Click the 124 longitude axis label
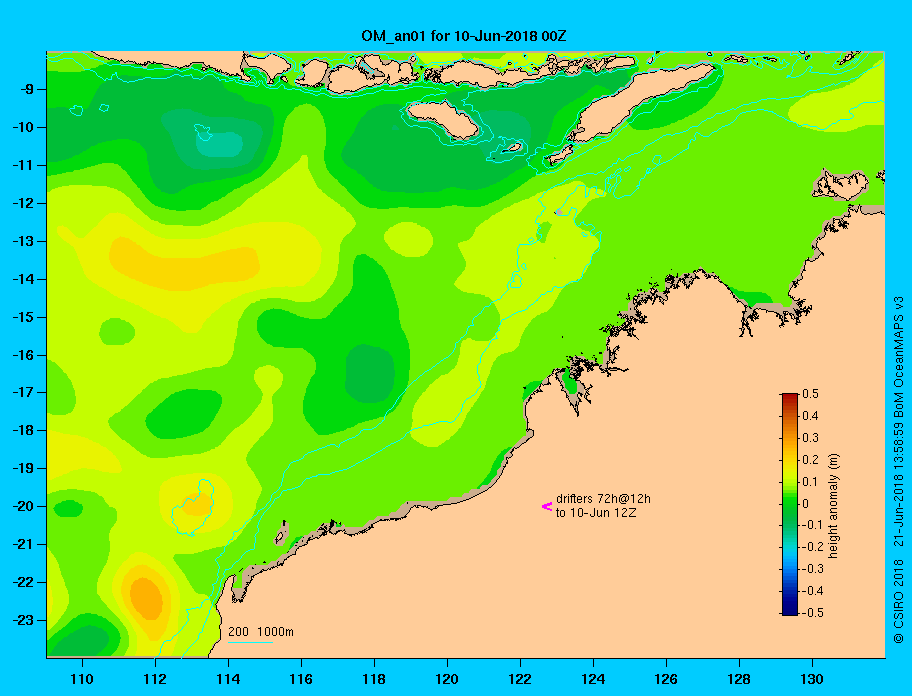This screenshot has height=696, width=912. click(593, 679)
